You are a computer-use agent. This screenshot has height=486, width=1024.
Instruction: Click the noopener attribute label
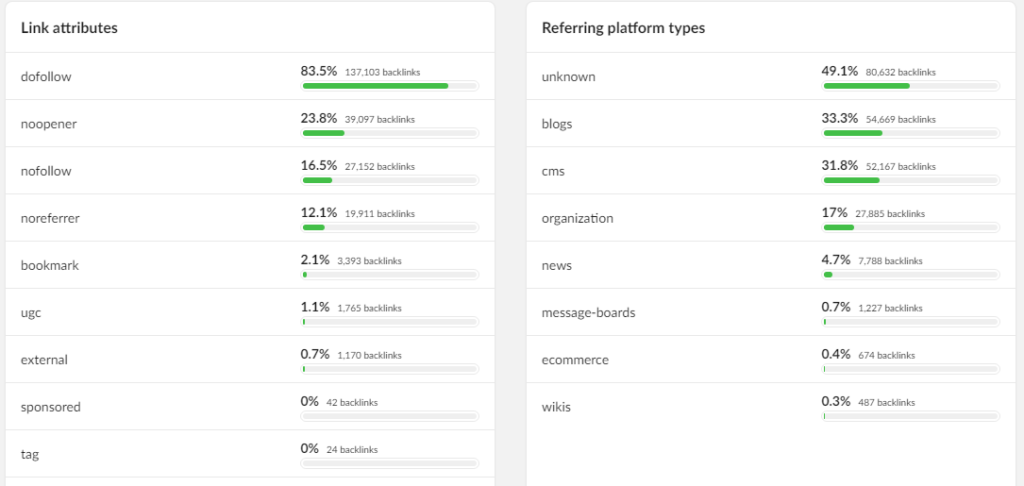click(49, 123)
